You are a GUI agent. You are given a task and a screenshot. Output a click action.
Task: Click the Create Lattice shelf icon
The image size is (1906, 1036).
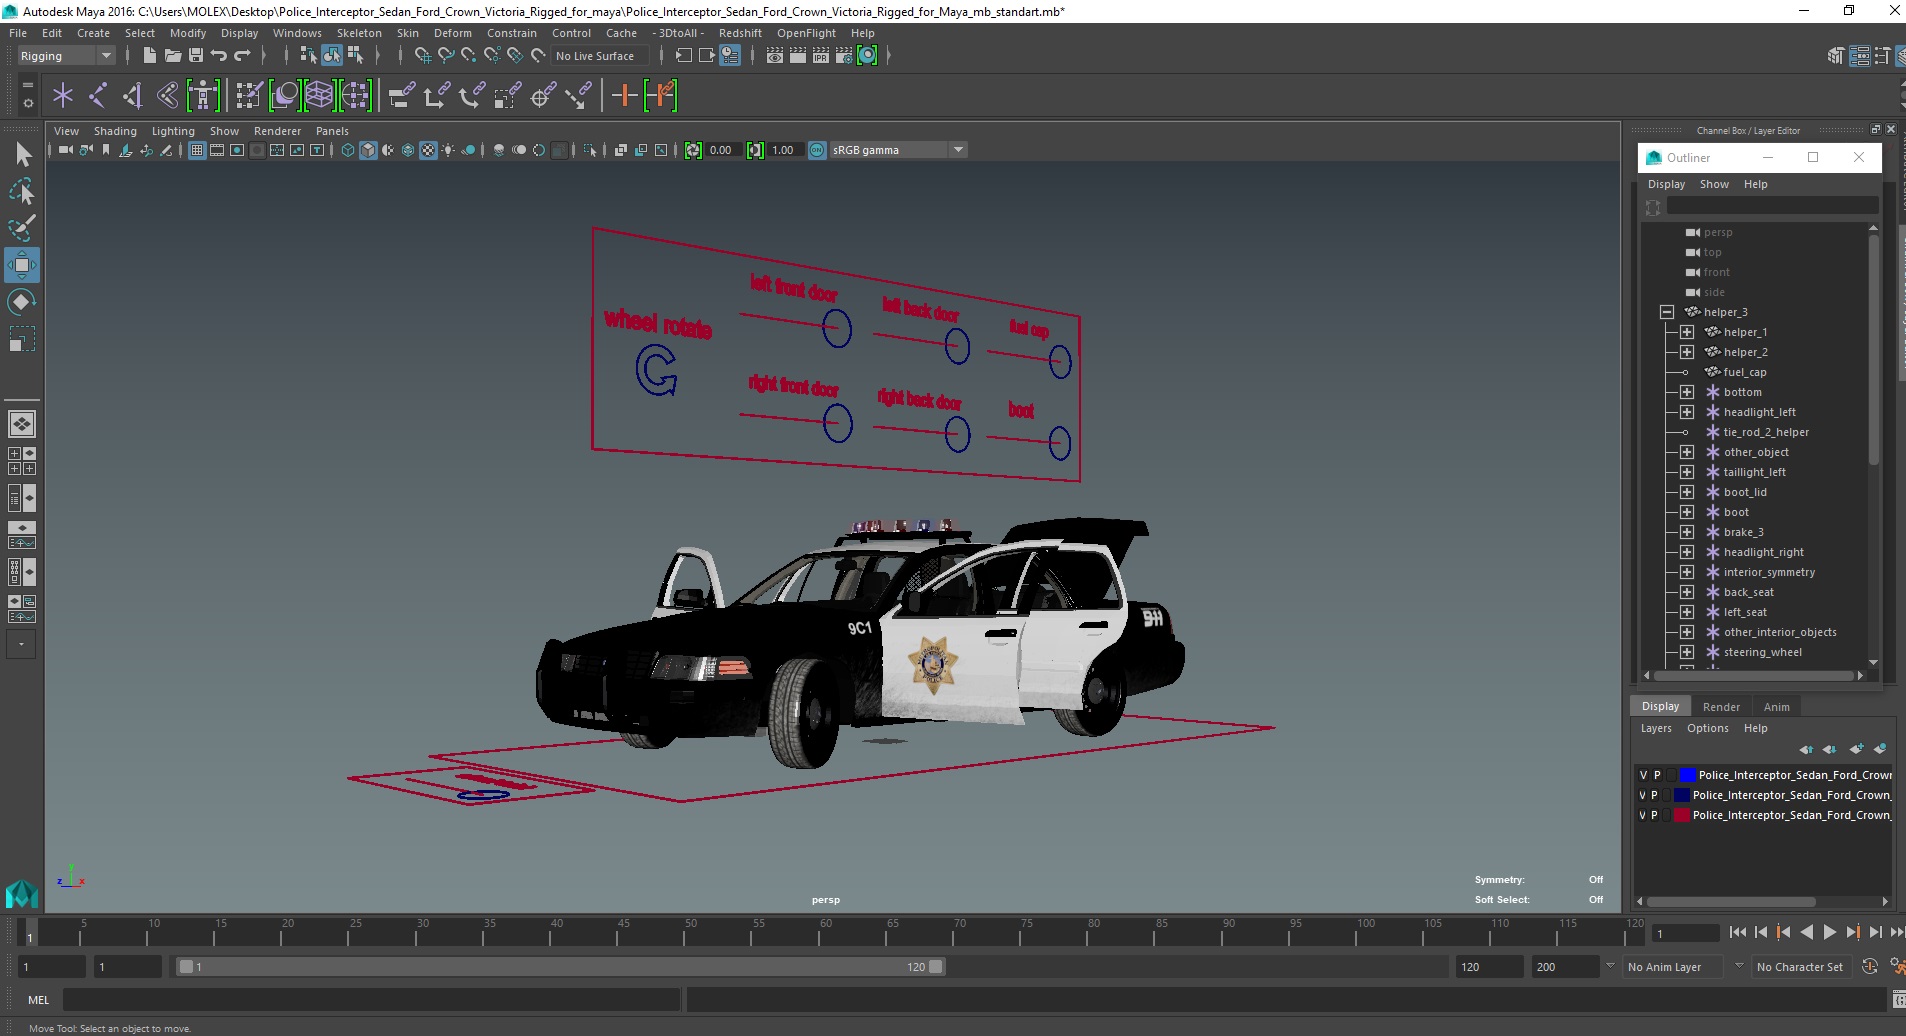319,96
